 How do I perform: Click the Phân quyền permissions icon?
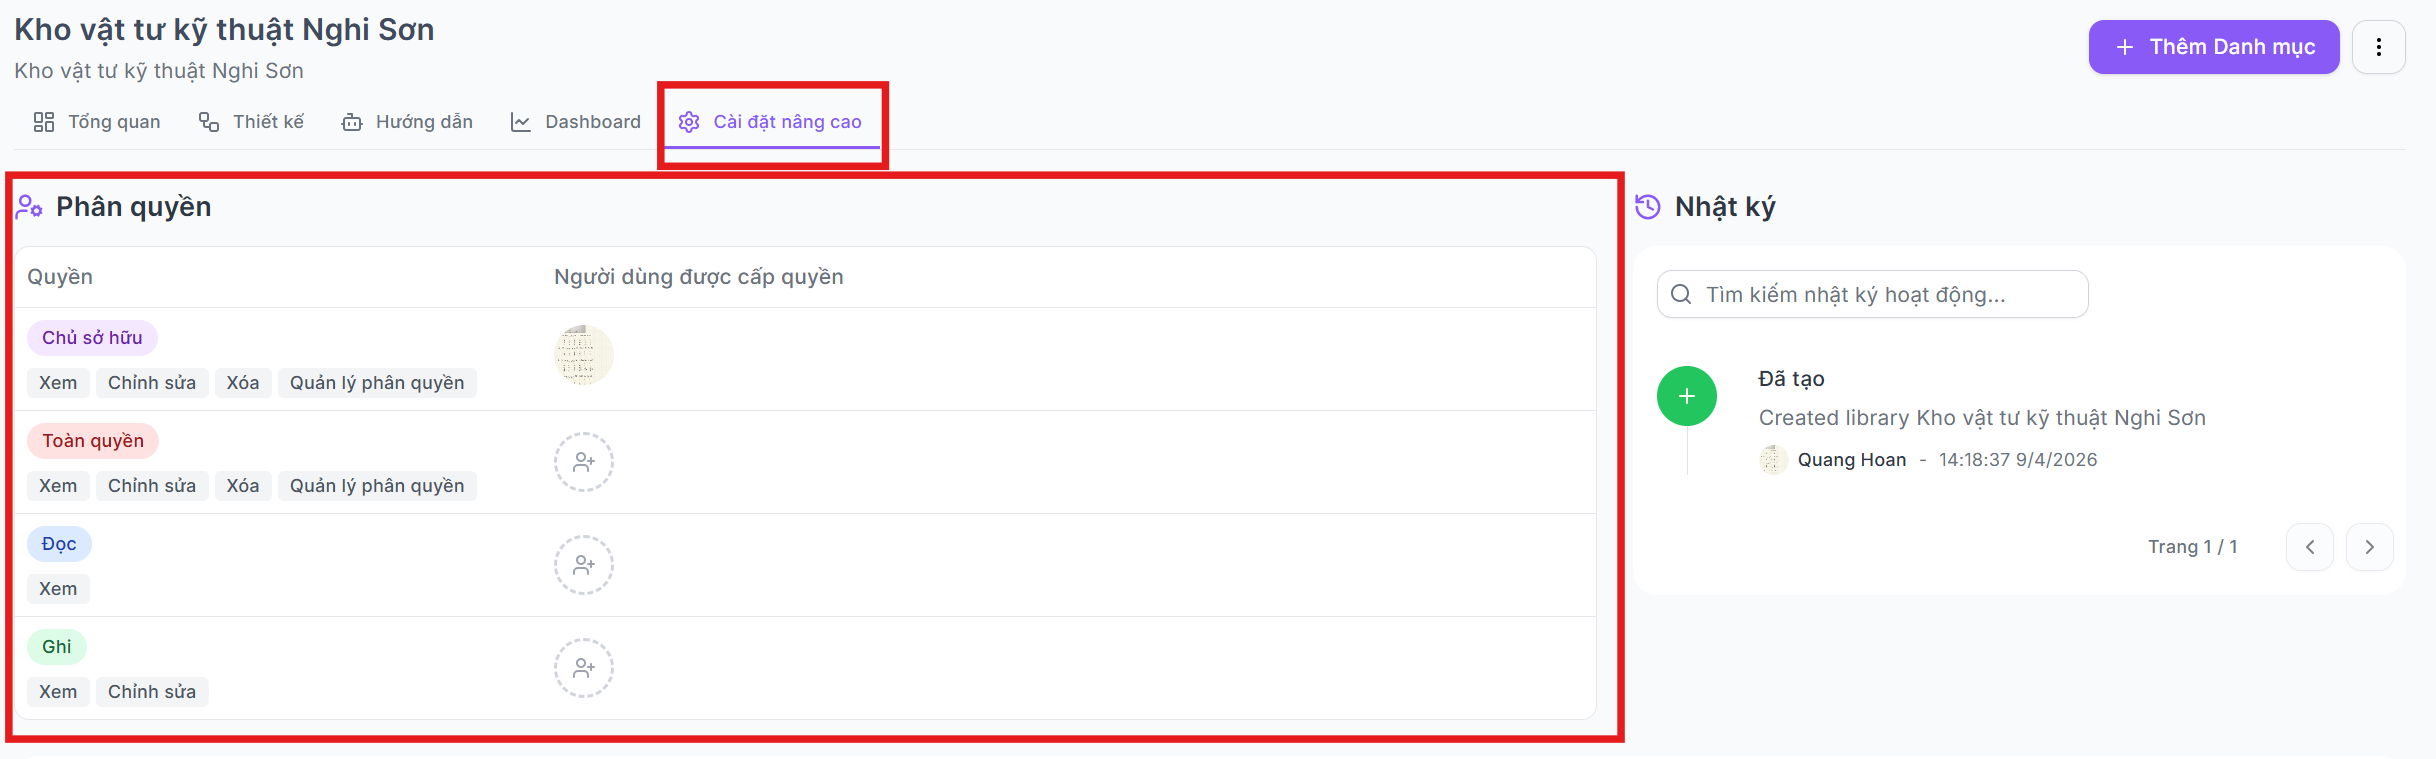point(29,207)
